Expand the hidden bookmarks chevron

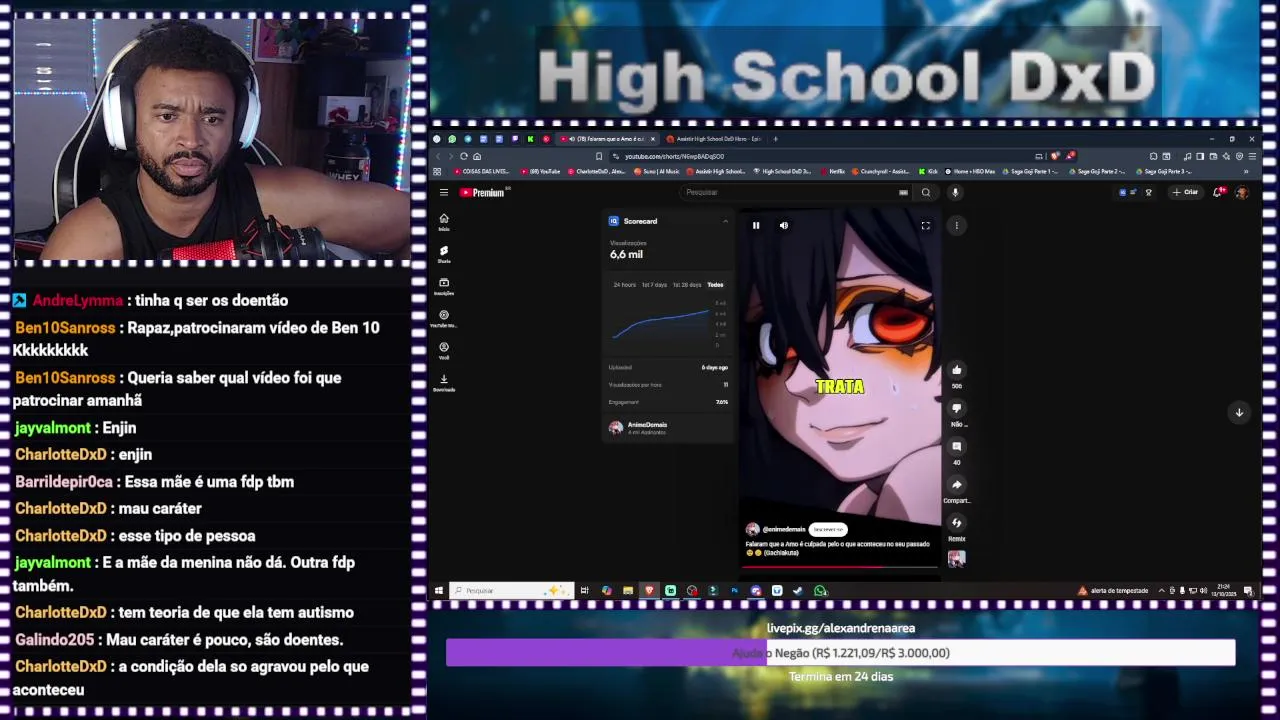tap(1246, 171)
